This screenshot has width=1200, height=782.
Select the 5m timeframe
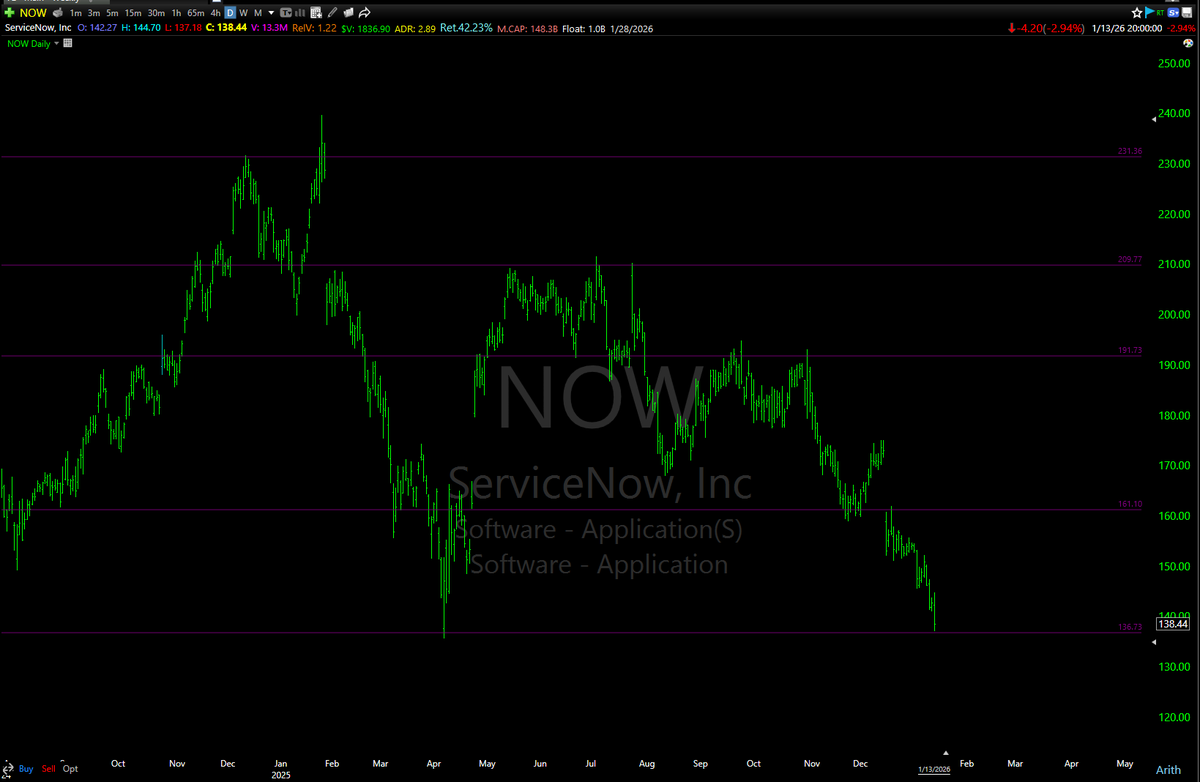point(112,13)
